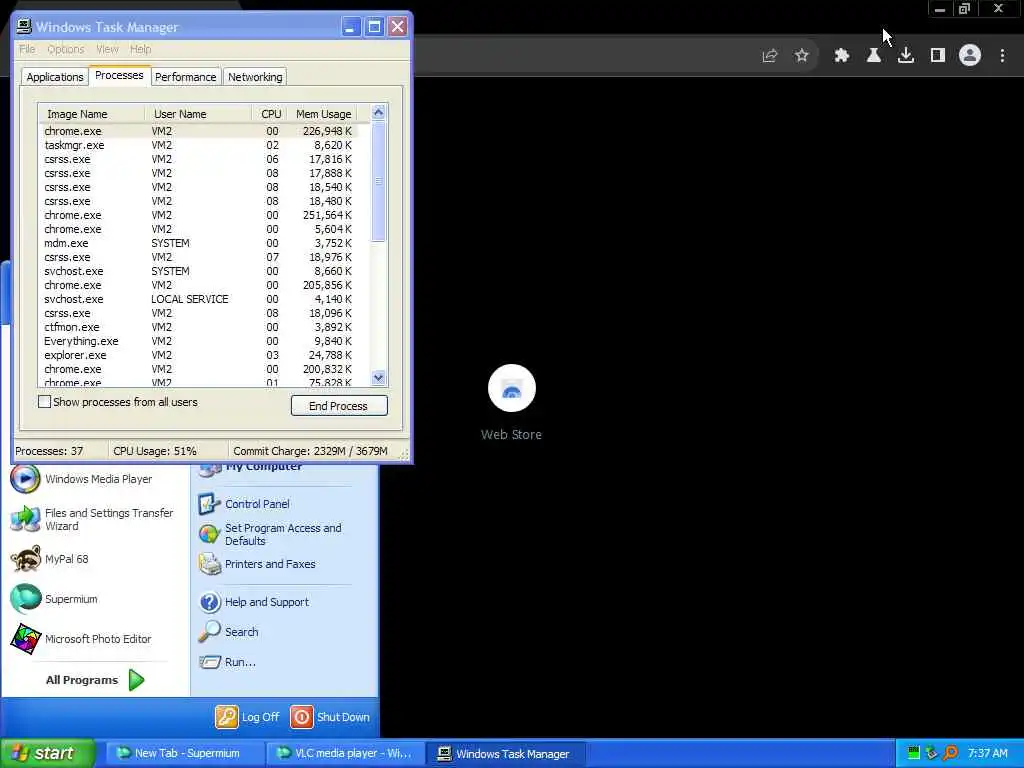Open Help and Support
The width and height of the screenshot is (1024, 768).
[x=253, y=601]
